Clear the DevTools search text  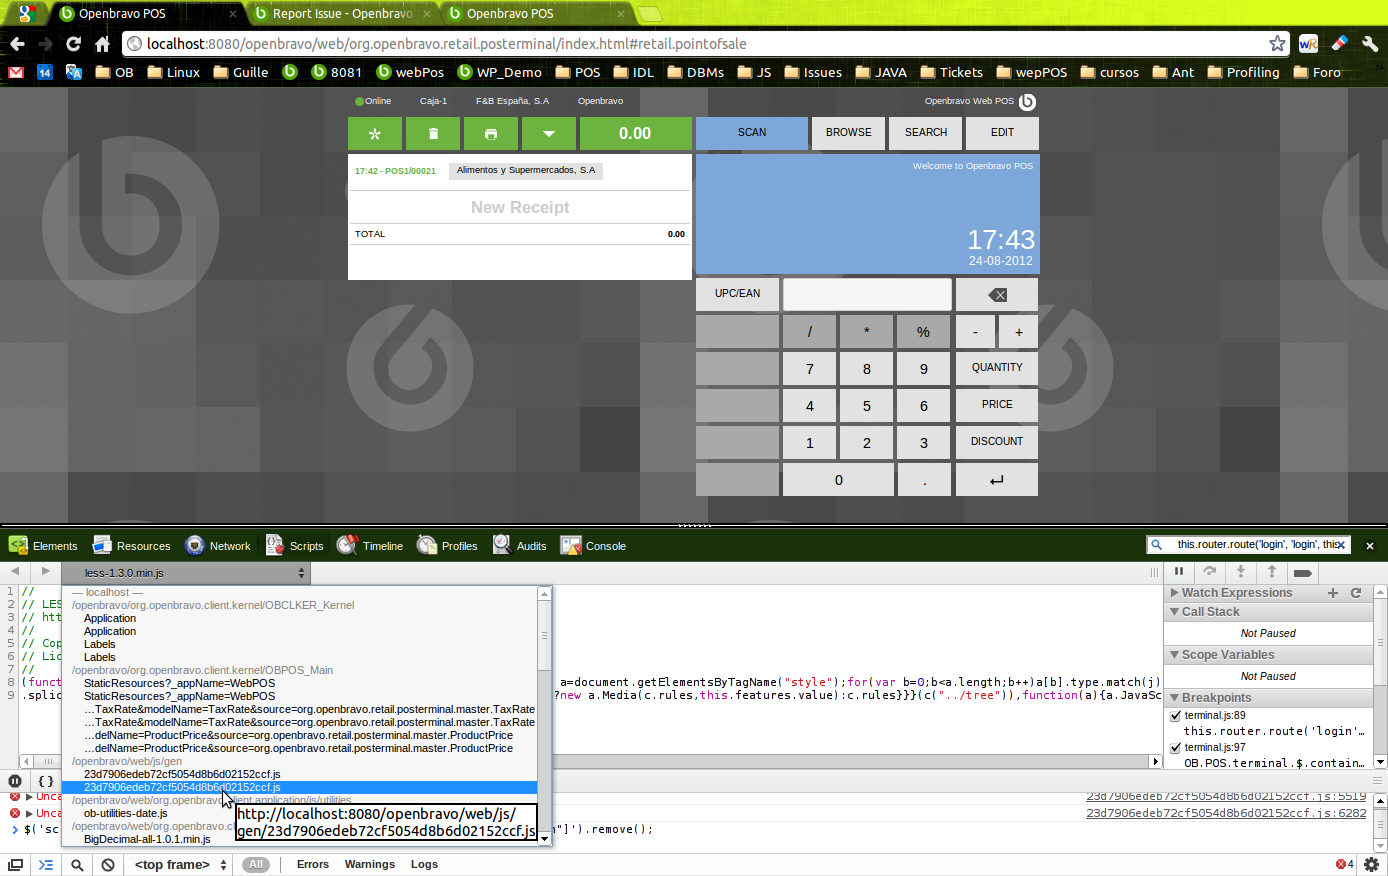pos(1342,545)
